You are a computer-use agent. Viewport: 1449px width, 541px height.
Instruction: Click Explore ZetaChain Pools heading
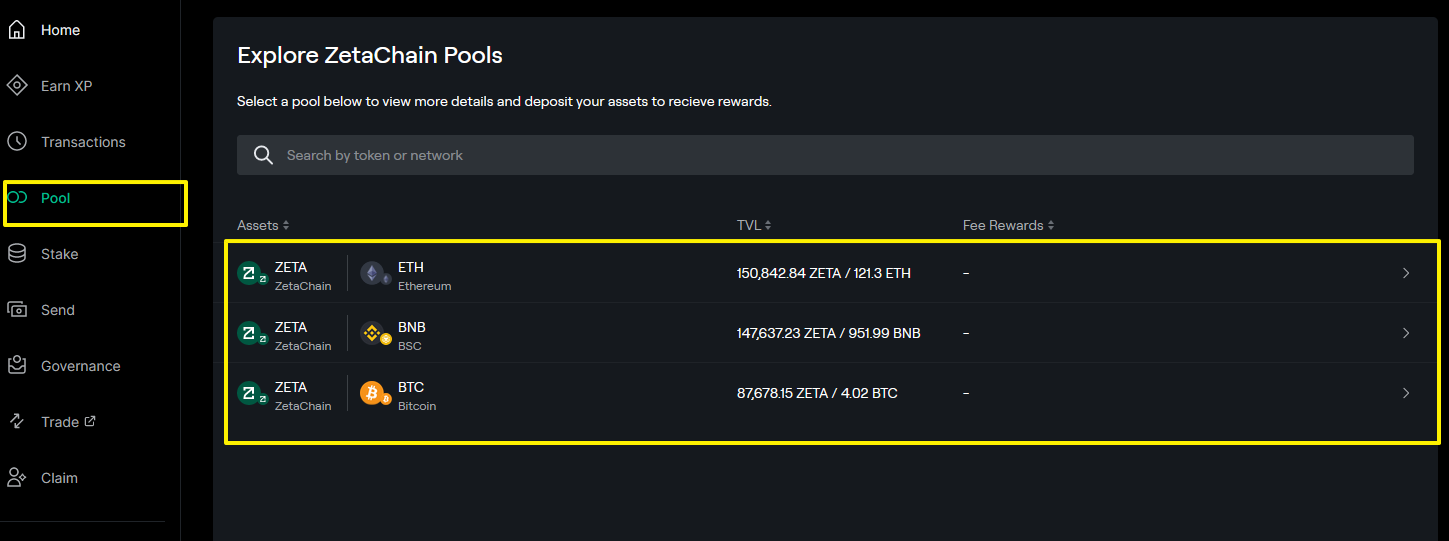370,55
